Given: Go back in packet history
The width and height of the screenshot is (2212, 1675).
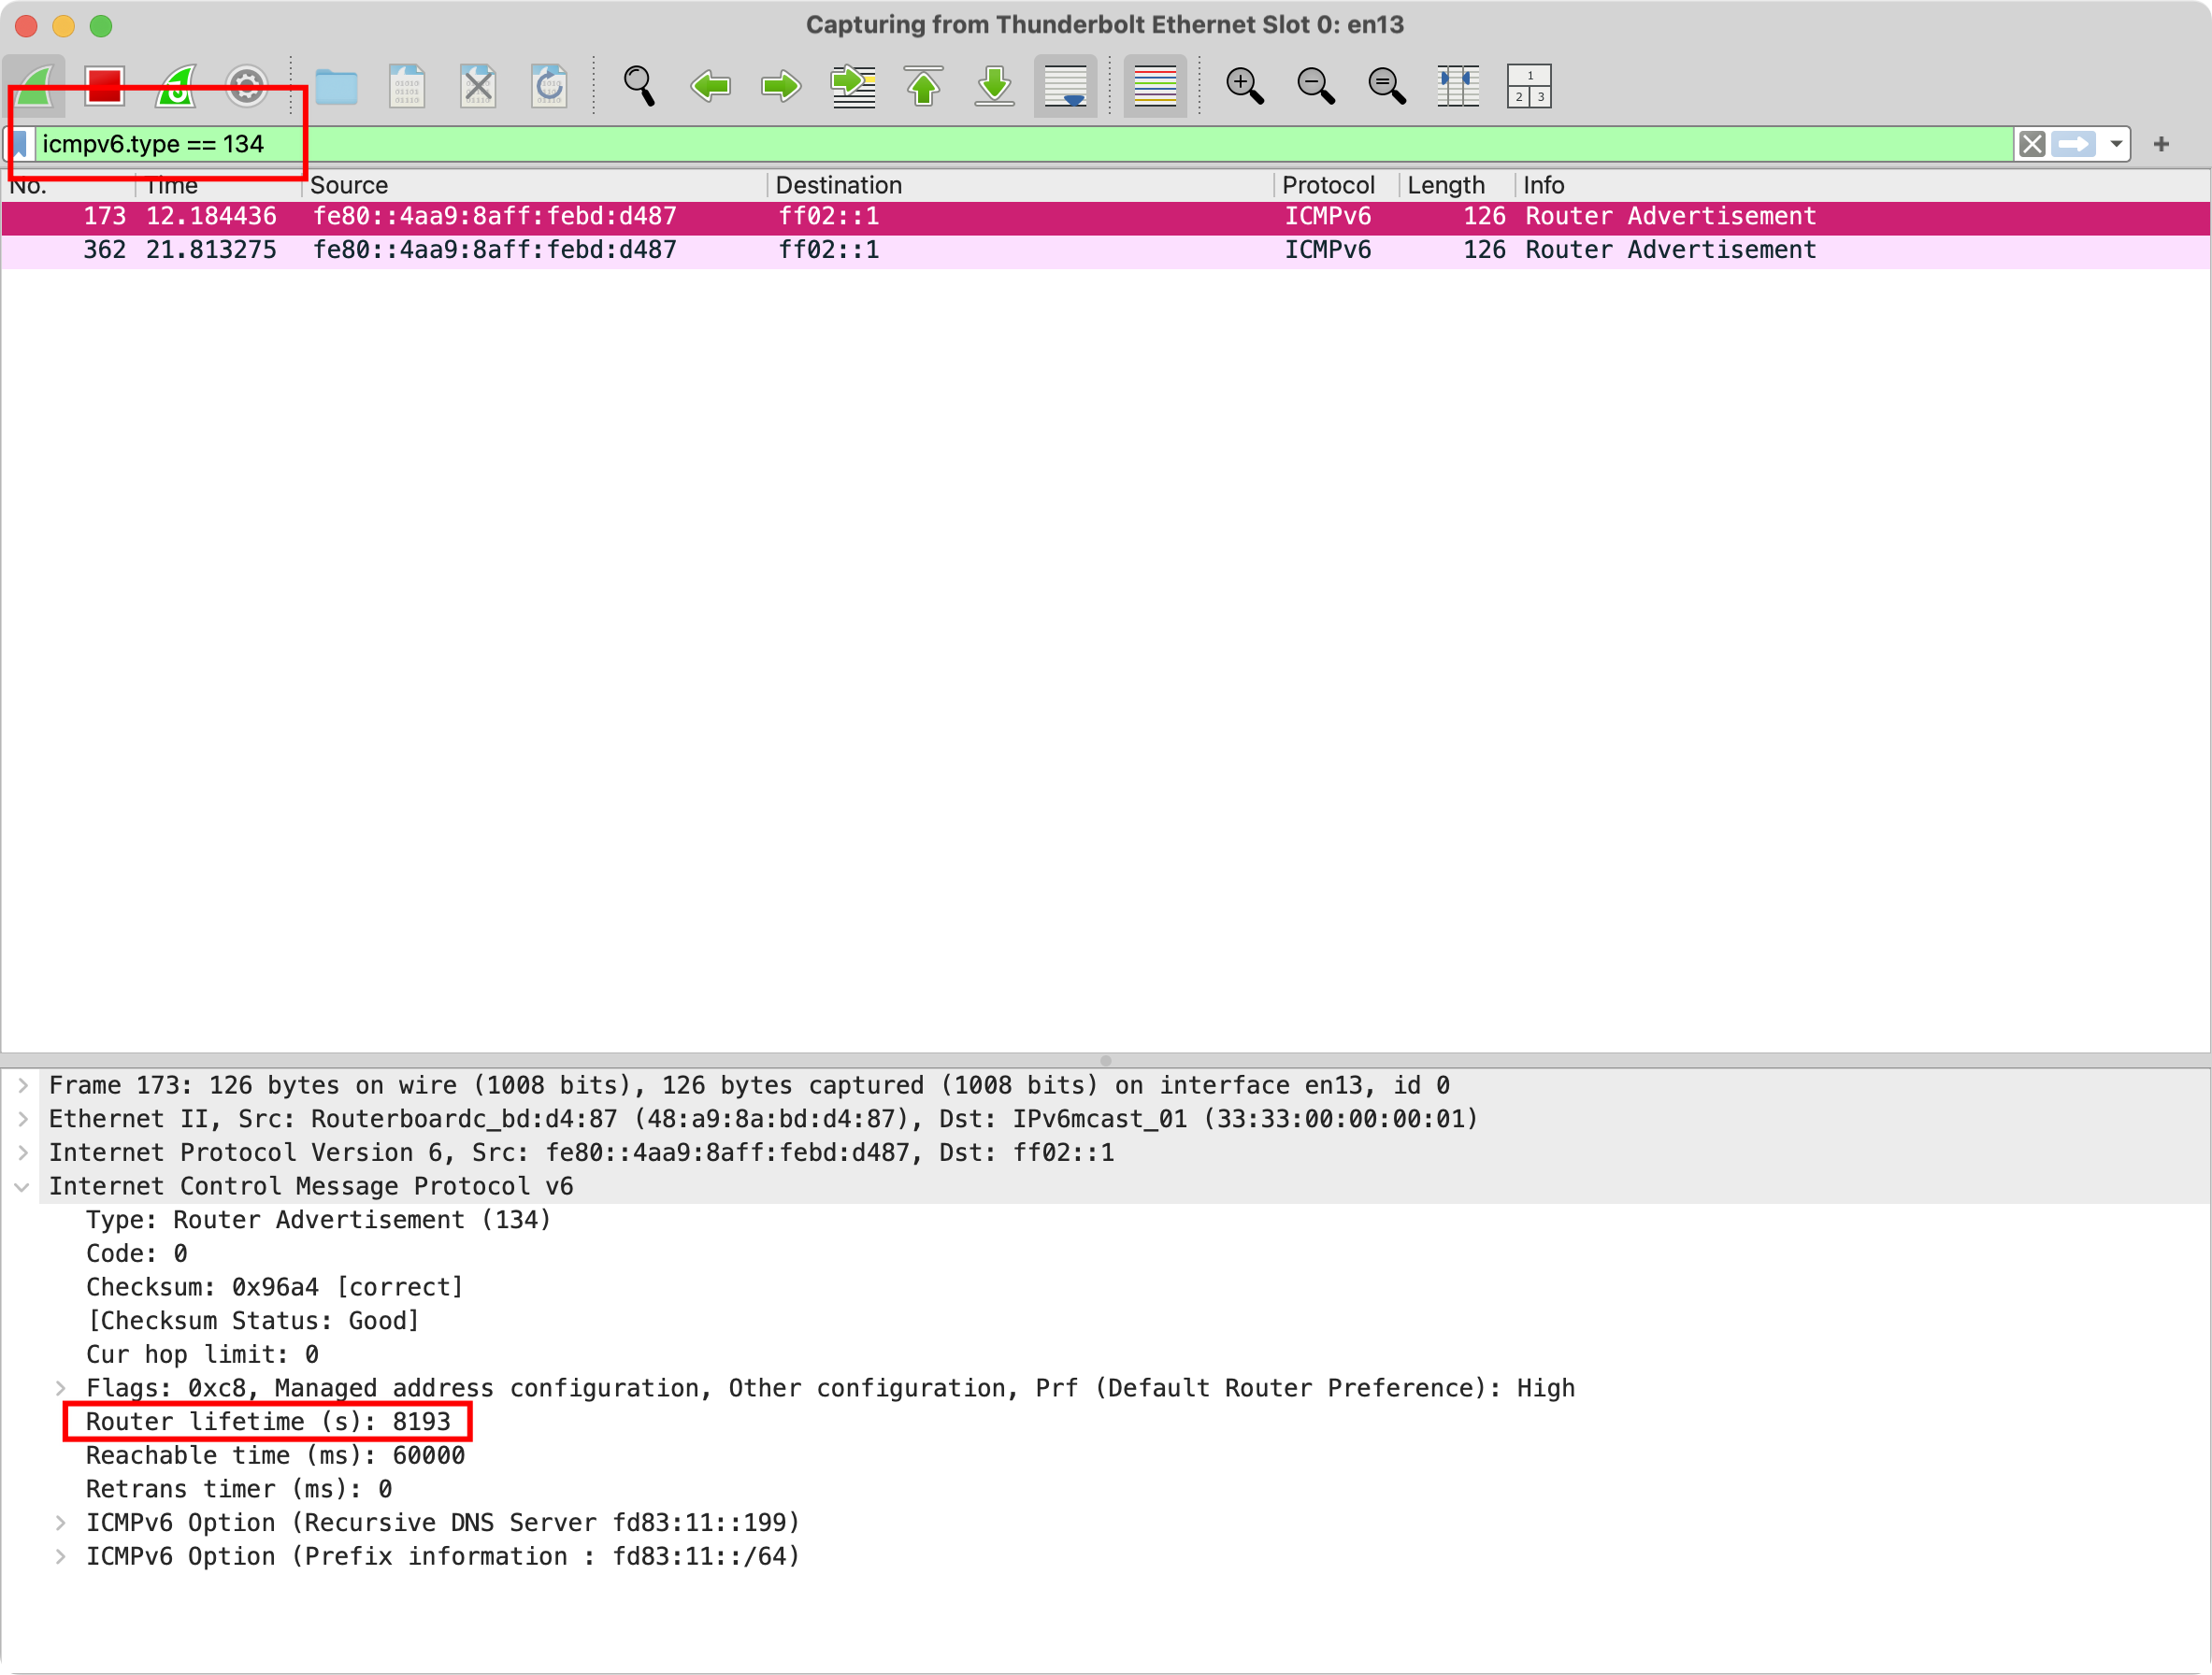Looking at the screenshot, I should pyautogui.click(x=711, y=86).
